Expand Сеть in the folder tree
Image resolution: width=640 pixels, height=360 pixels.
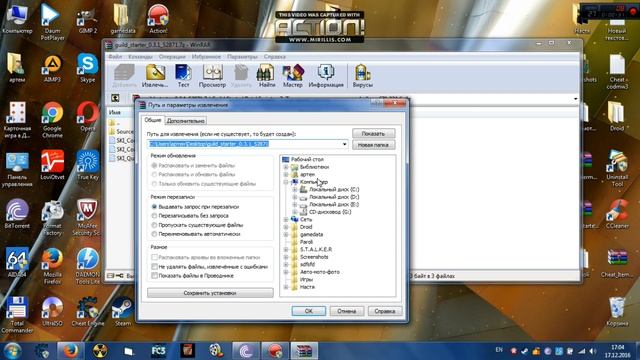[286, 220]
